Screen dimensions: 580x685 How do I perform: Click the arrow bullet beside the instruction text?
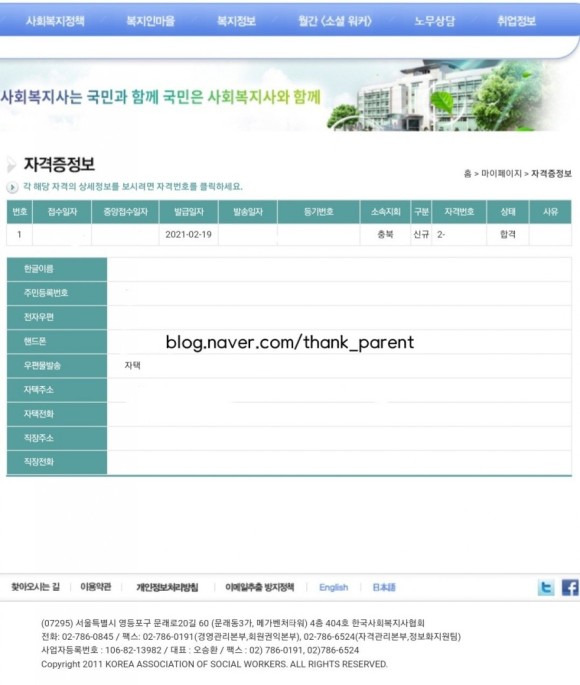12,187
